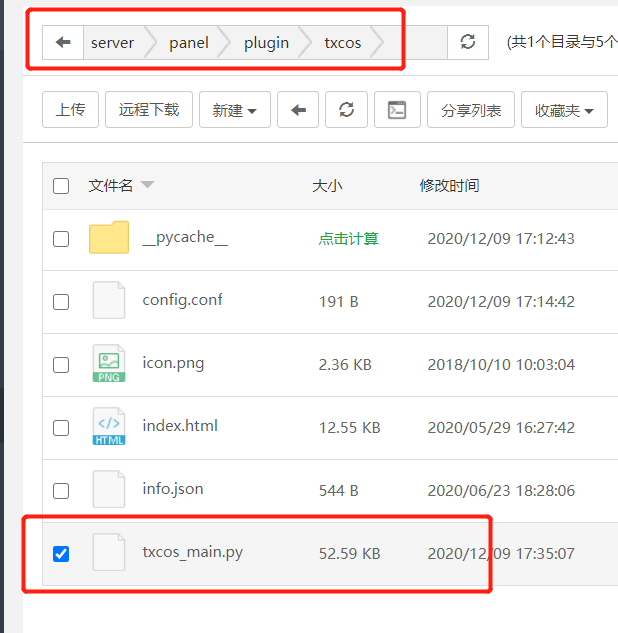Expand the 收藏夹 dropdown
The width and height of the screenshot is (618, 633).
(x=564, y=110)
